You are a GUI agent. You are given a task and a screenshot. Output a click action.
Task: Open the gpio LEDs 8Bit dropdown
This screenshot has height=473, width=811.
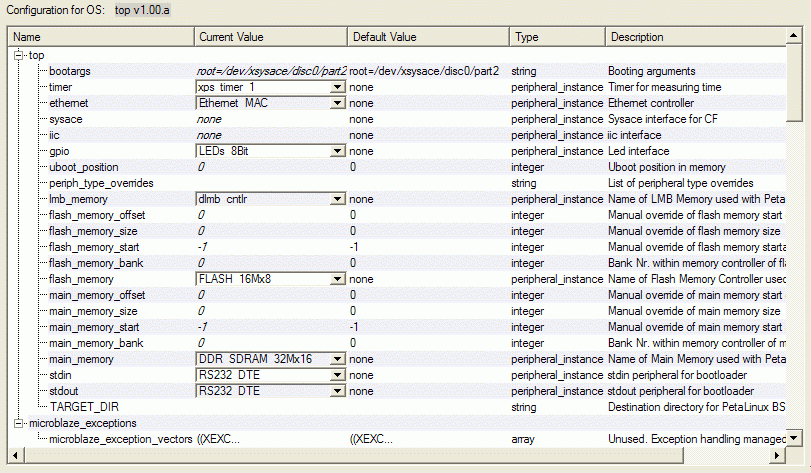coord(337,151)
